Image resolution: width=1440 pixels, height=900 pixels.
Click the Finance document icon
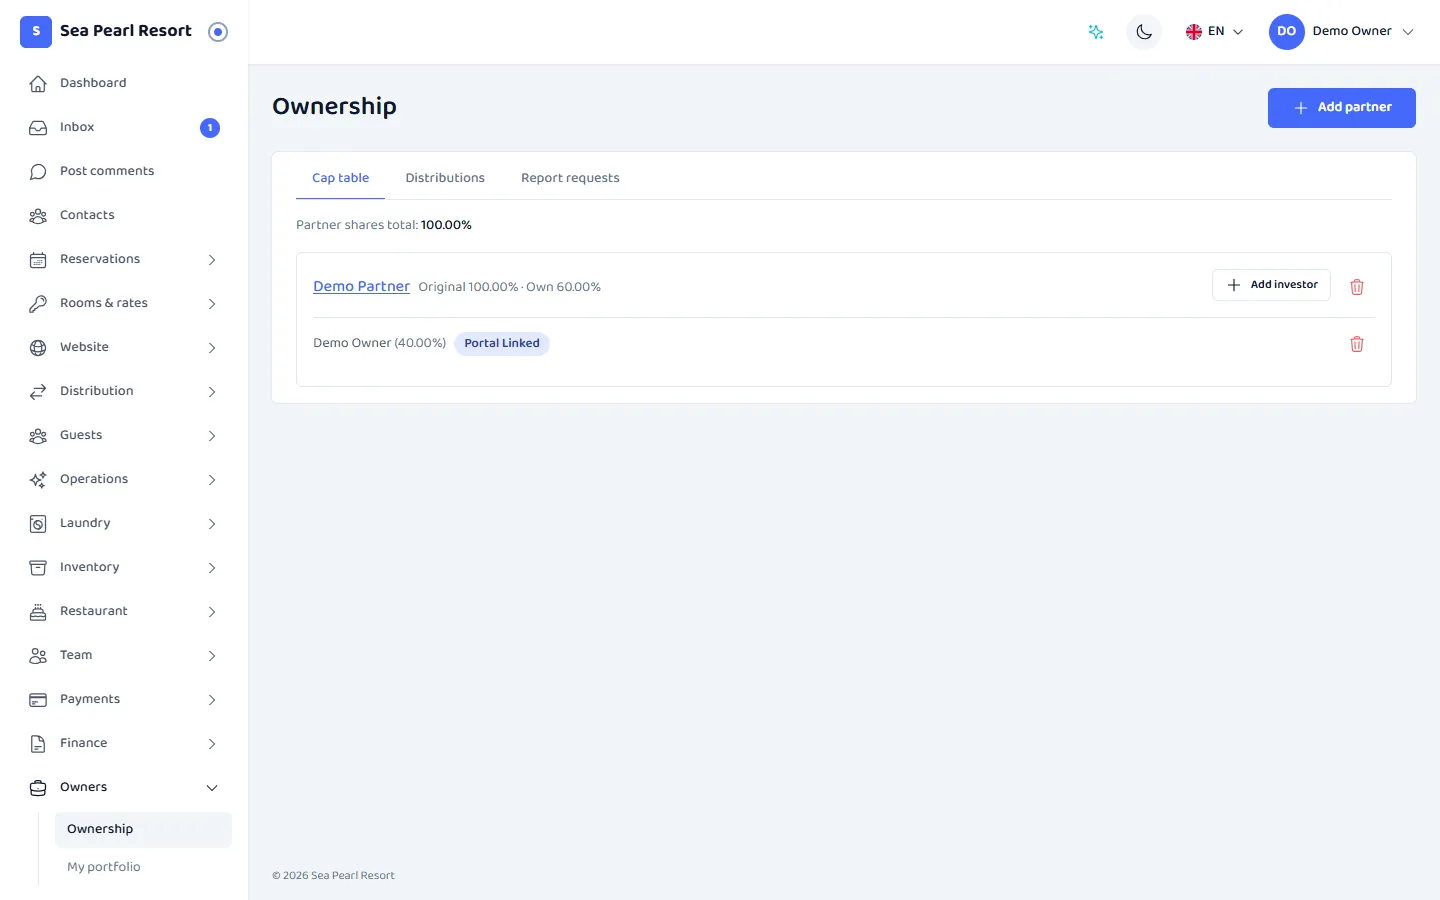(38, 744)
